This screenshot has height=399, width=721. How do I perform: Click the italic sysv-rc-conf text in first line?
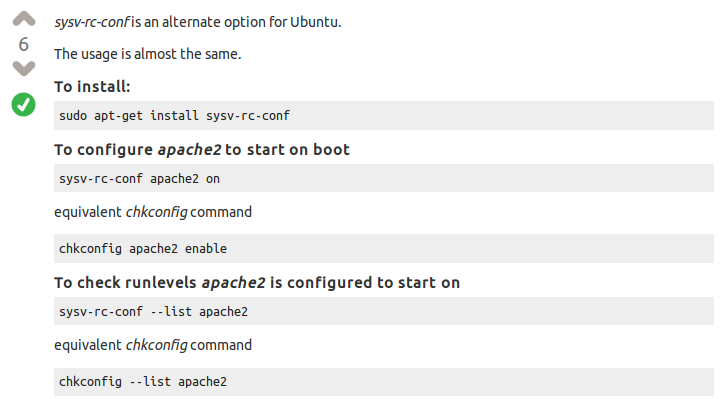pos(92,22)
